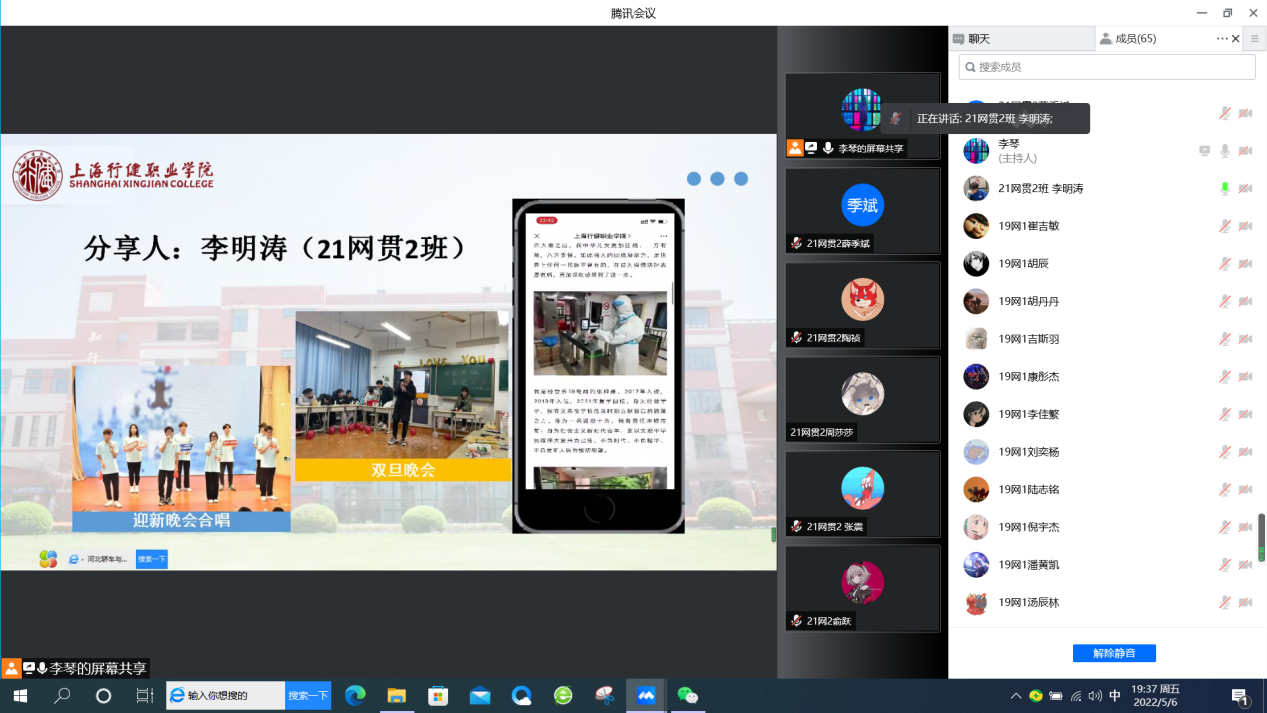Select the 成员(65) members tab
Viewport: 1267px width, 713px height.
click(1135, 39)
